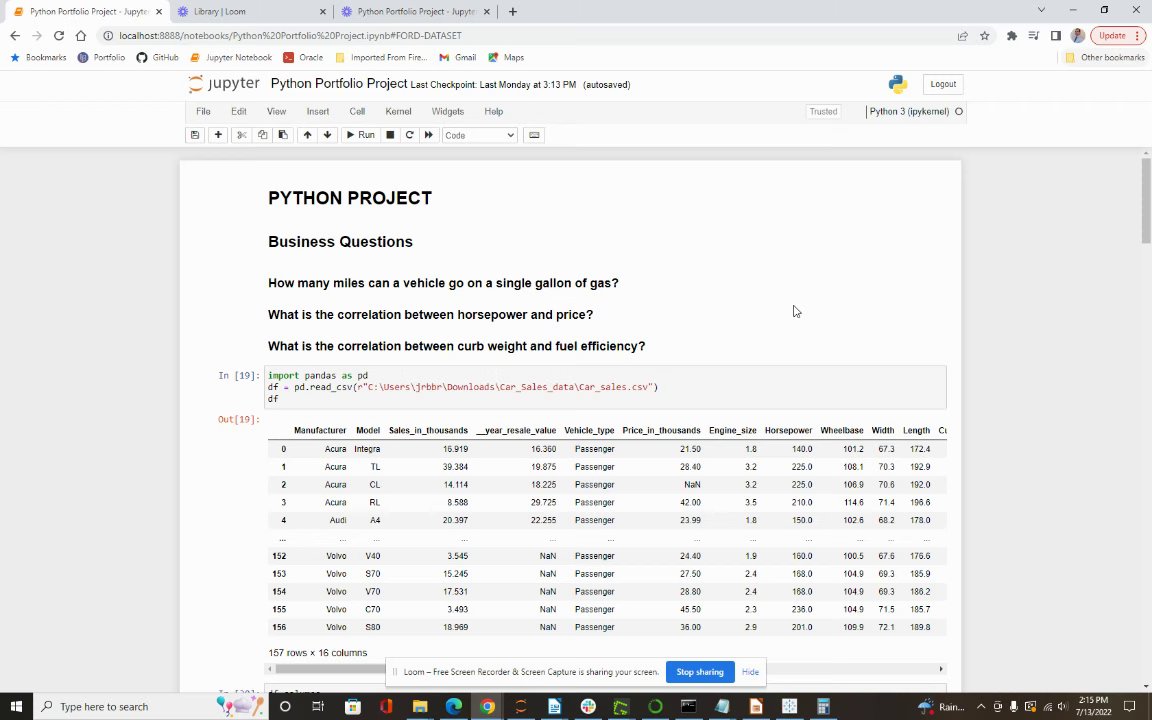Open the tab search chevron

(1041, 10)
